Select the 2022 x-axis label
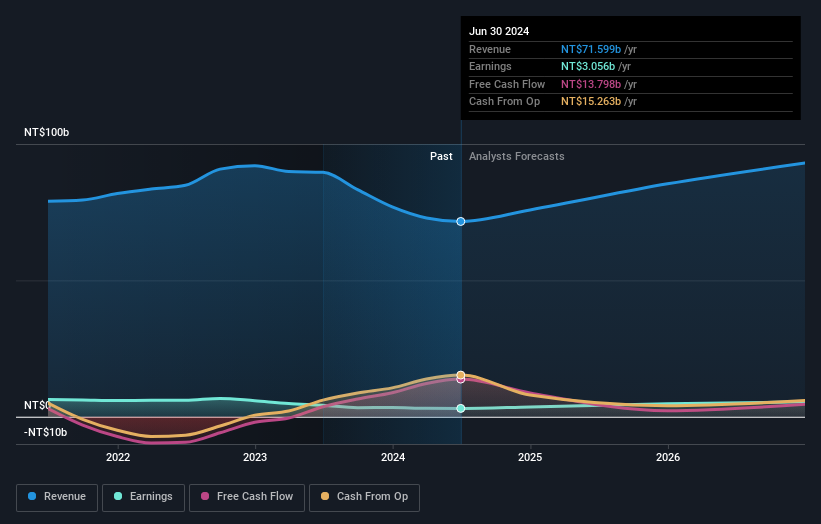Image resolution: width=821 pixels, height=524 pixels. [118, 457]
